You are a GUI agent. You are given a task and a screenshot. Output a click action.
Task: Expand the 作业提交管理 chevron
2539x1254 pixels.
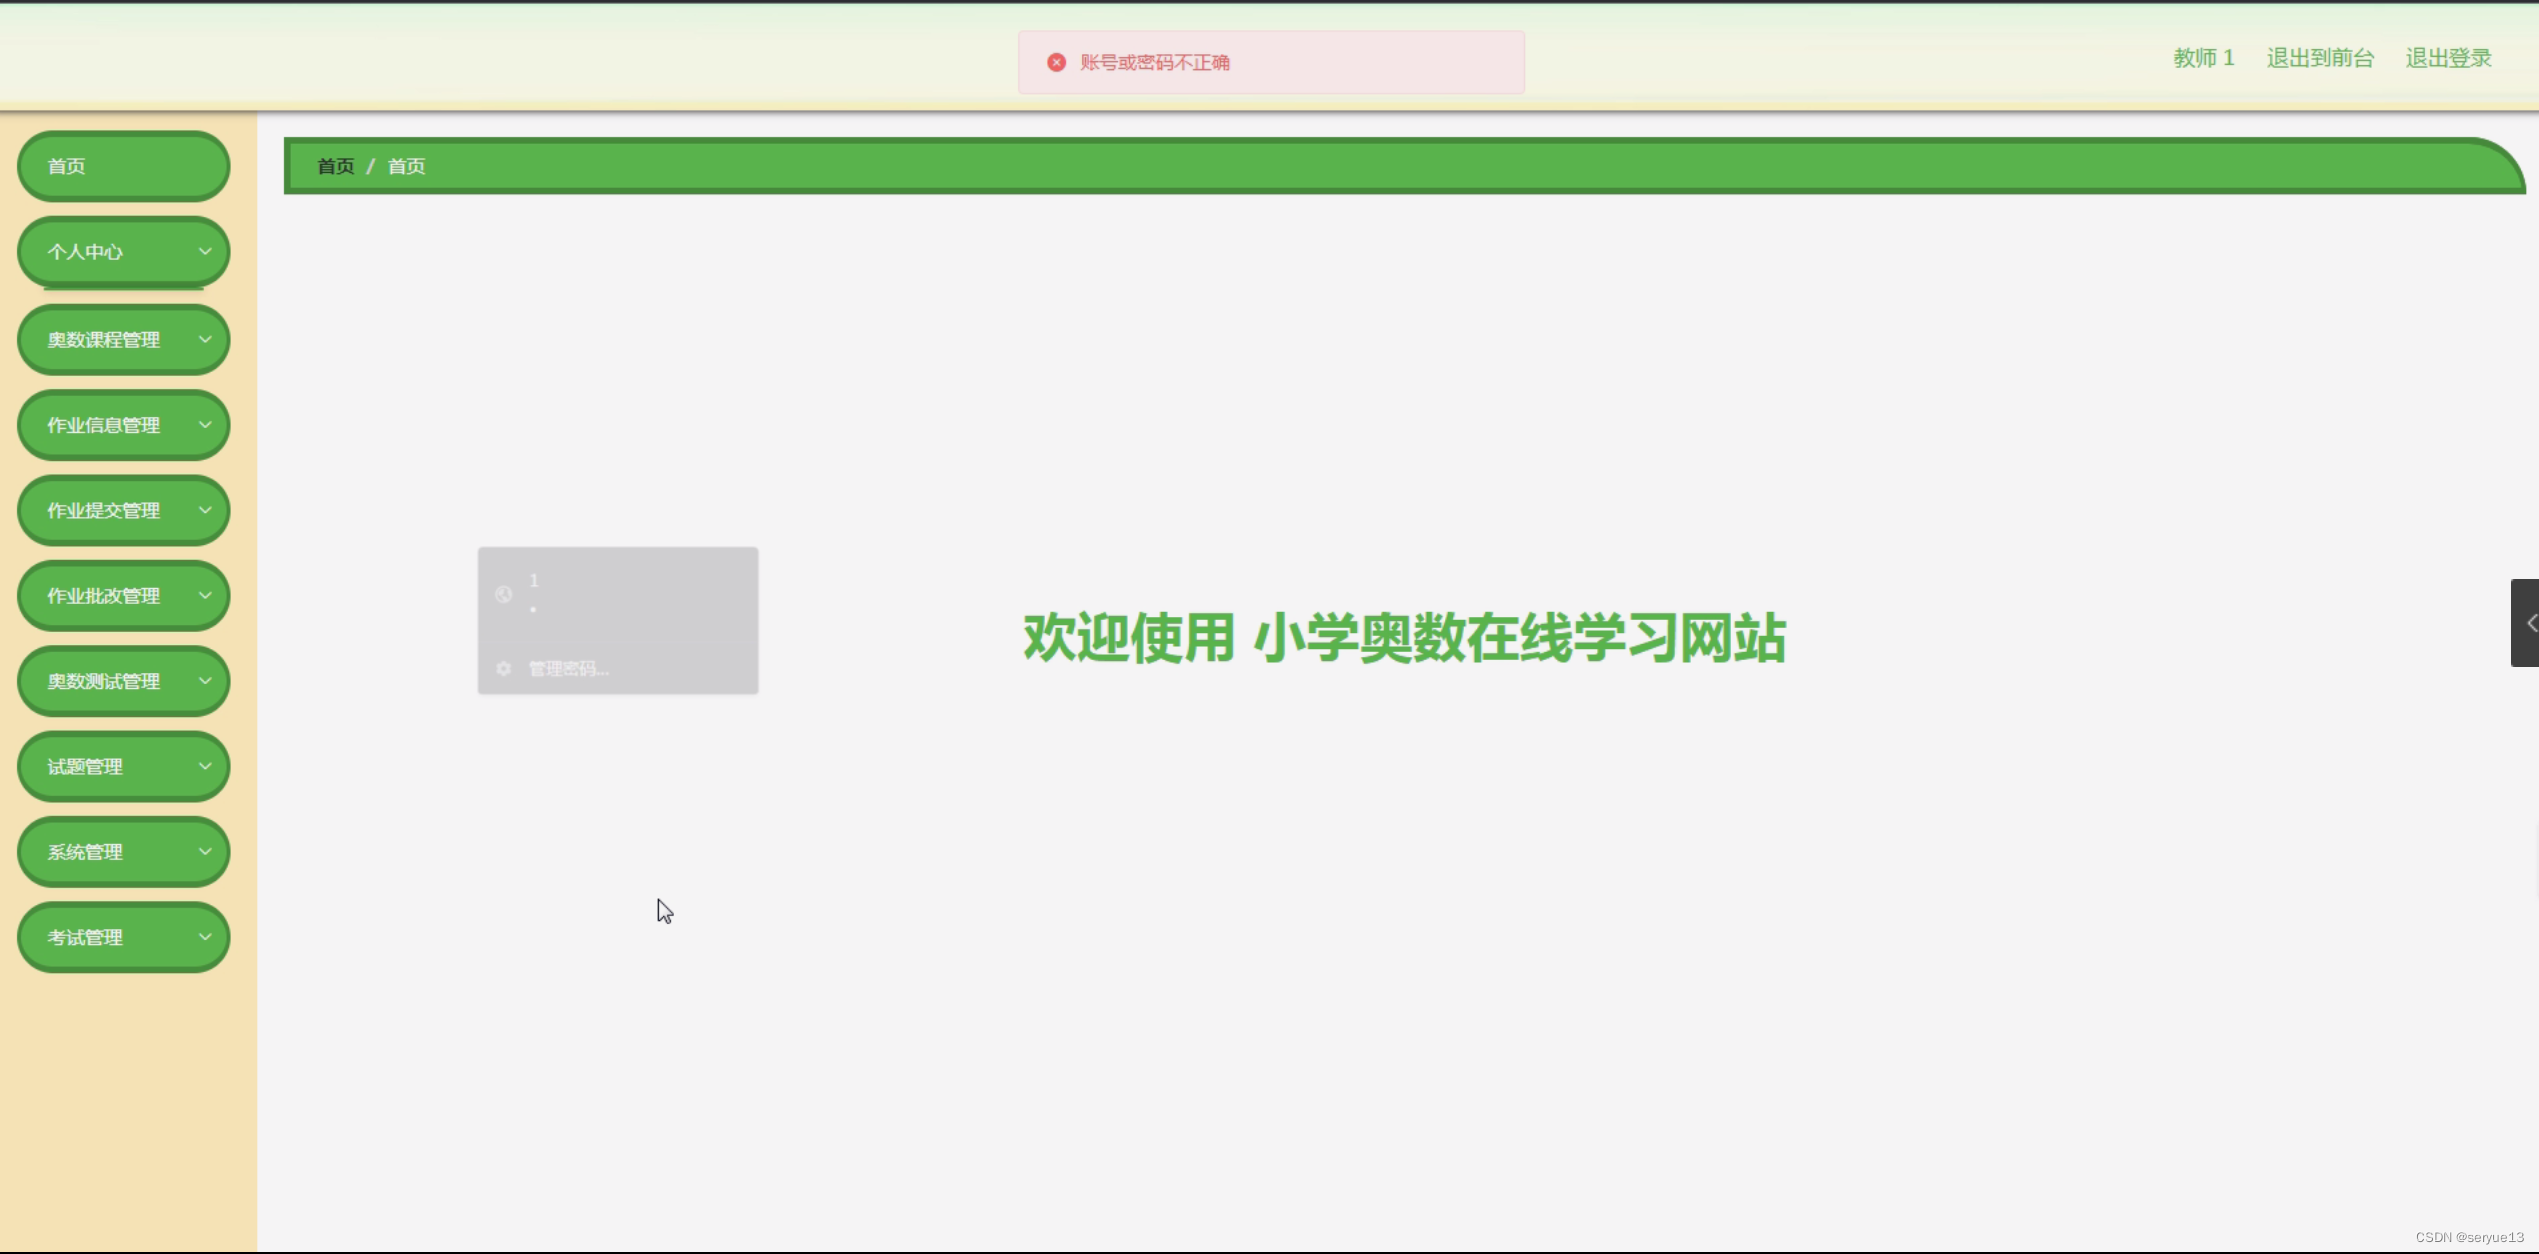pos(205,510)
